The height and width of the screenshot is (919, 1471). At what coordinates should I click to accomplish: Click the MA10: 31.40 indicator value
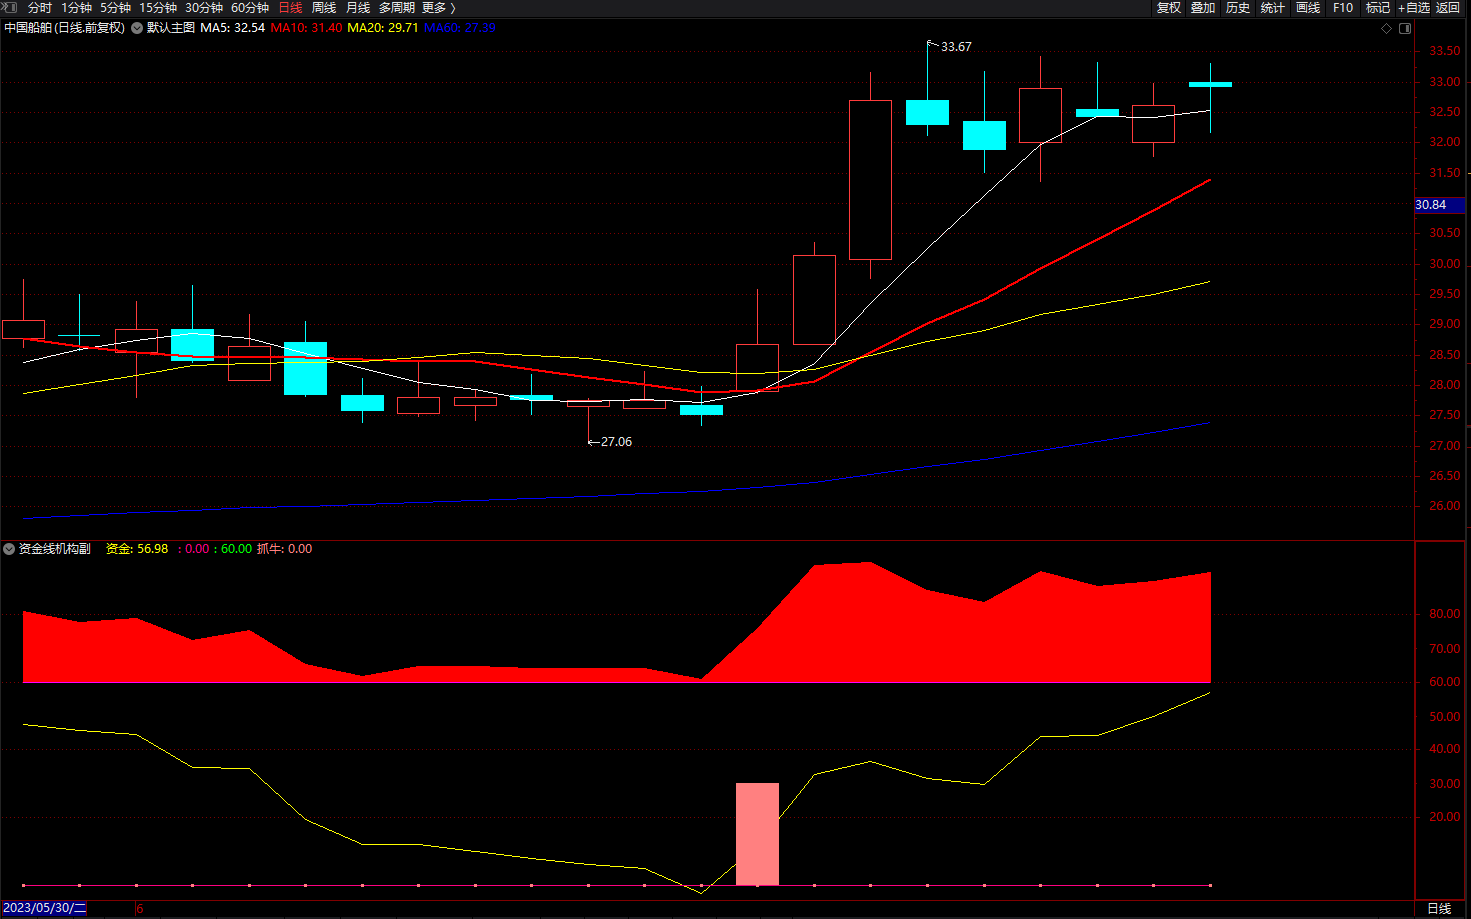tap(306, 28)
